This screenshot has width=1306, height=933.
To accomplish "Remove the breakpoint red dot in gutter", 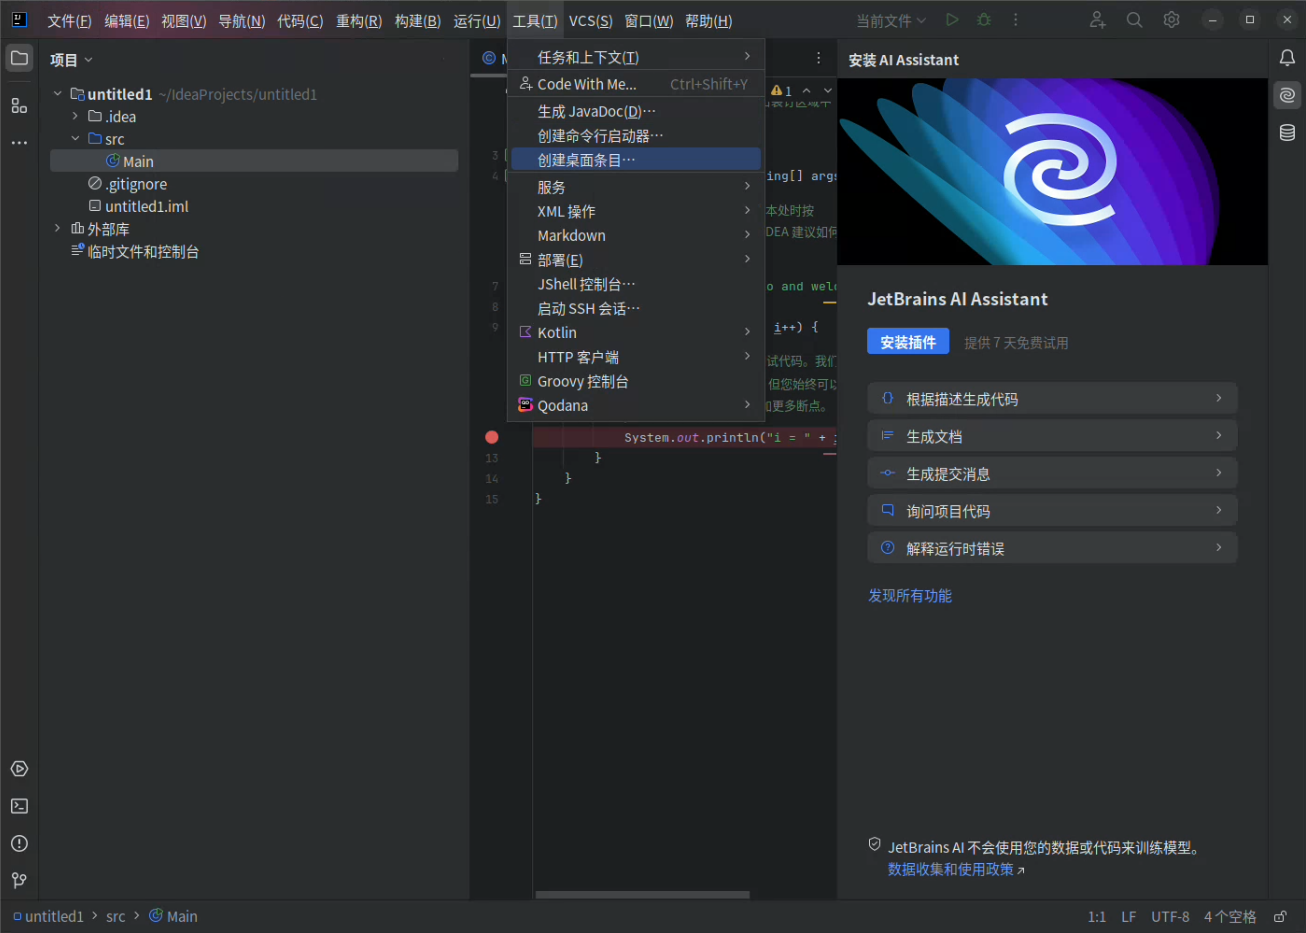I will coord(492,437).
